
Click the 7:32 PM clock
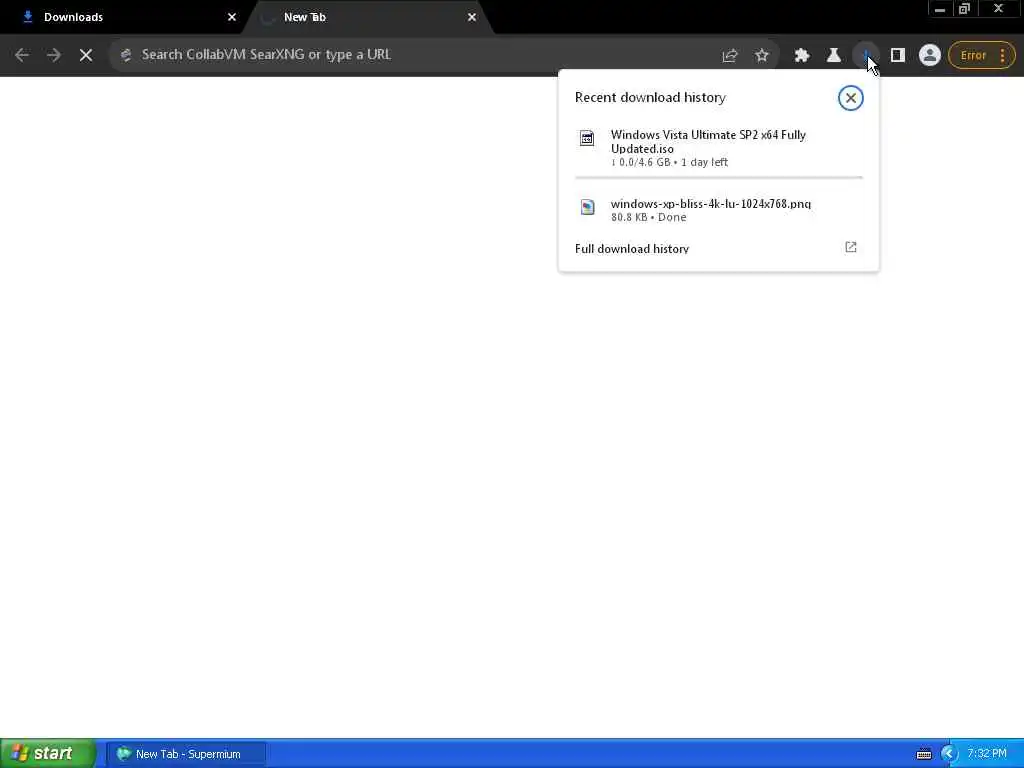pos(987,754)
